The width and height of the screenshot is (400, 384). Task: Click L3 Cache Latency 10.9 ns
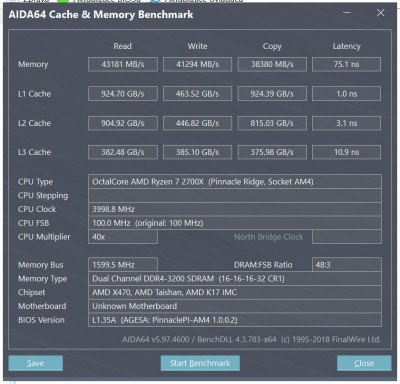click(x=346, y=152)
